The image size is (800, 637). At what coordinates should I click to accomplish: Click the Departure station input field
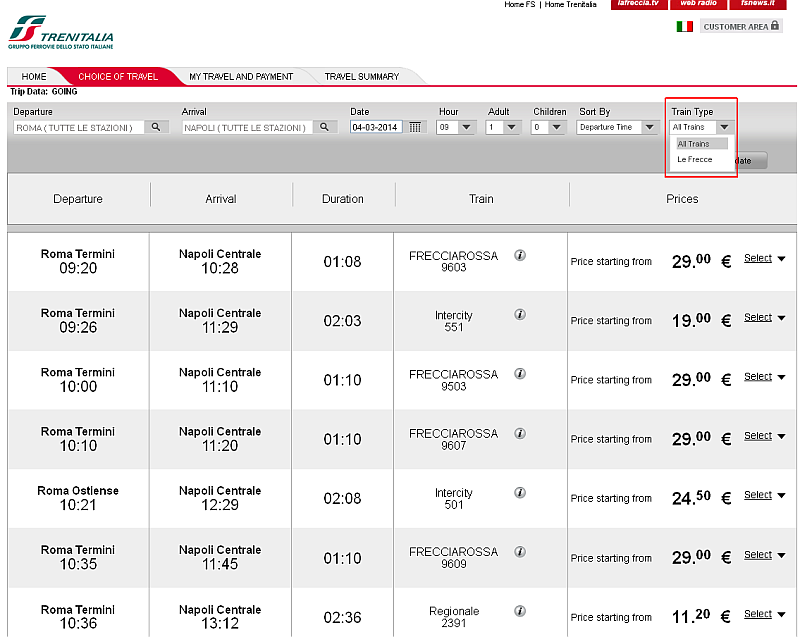point(79,128)
